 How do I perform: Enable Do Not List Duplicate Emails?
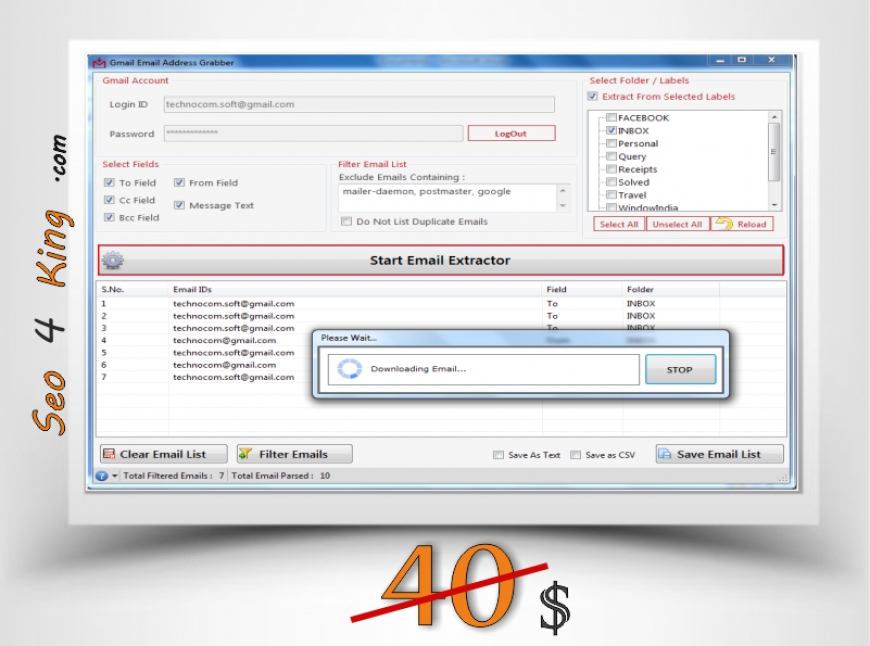(347, 221)
